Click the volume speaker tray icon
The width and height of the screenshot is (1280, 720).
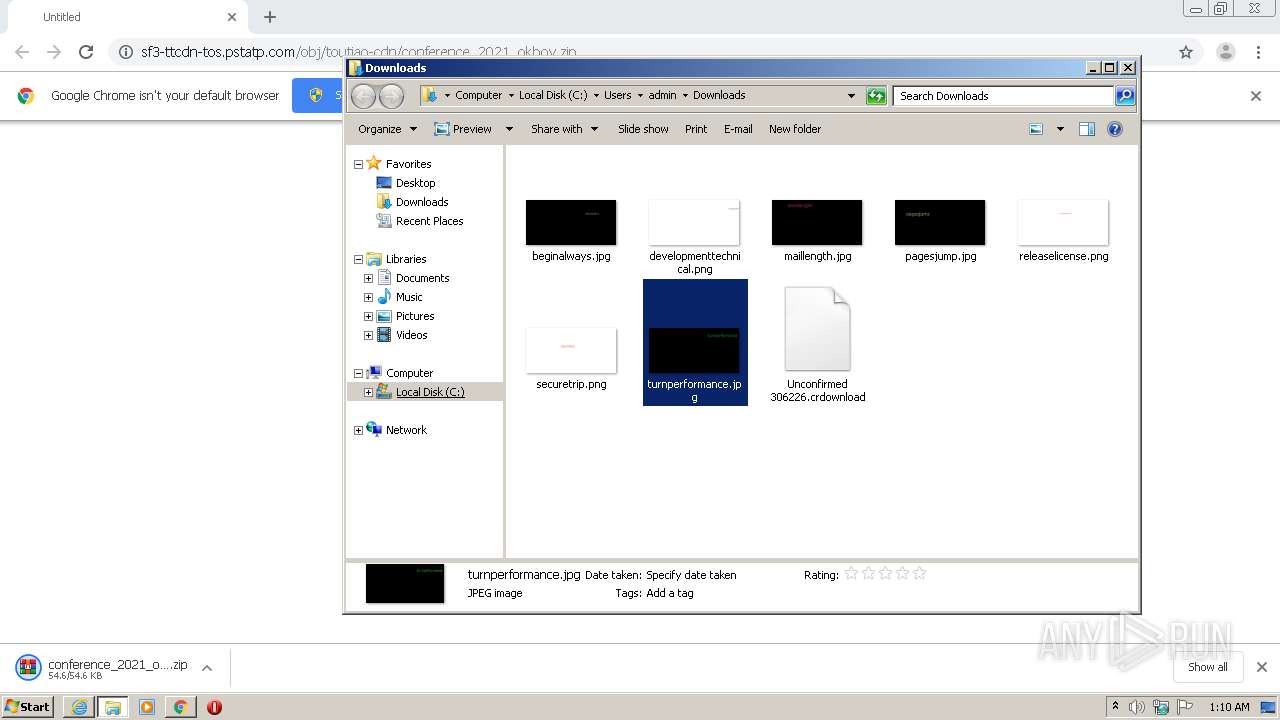(x=1137, y=707)
